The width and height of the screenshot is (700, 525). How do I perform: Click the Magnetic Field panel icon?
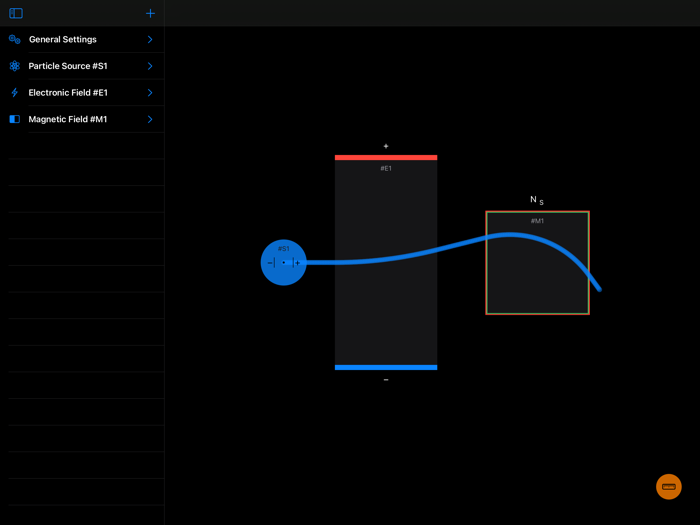[15, 119]
